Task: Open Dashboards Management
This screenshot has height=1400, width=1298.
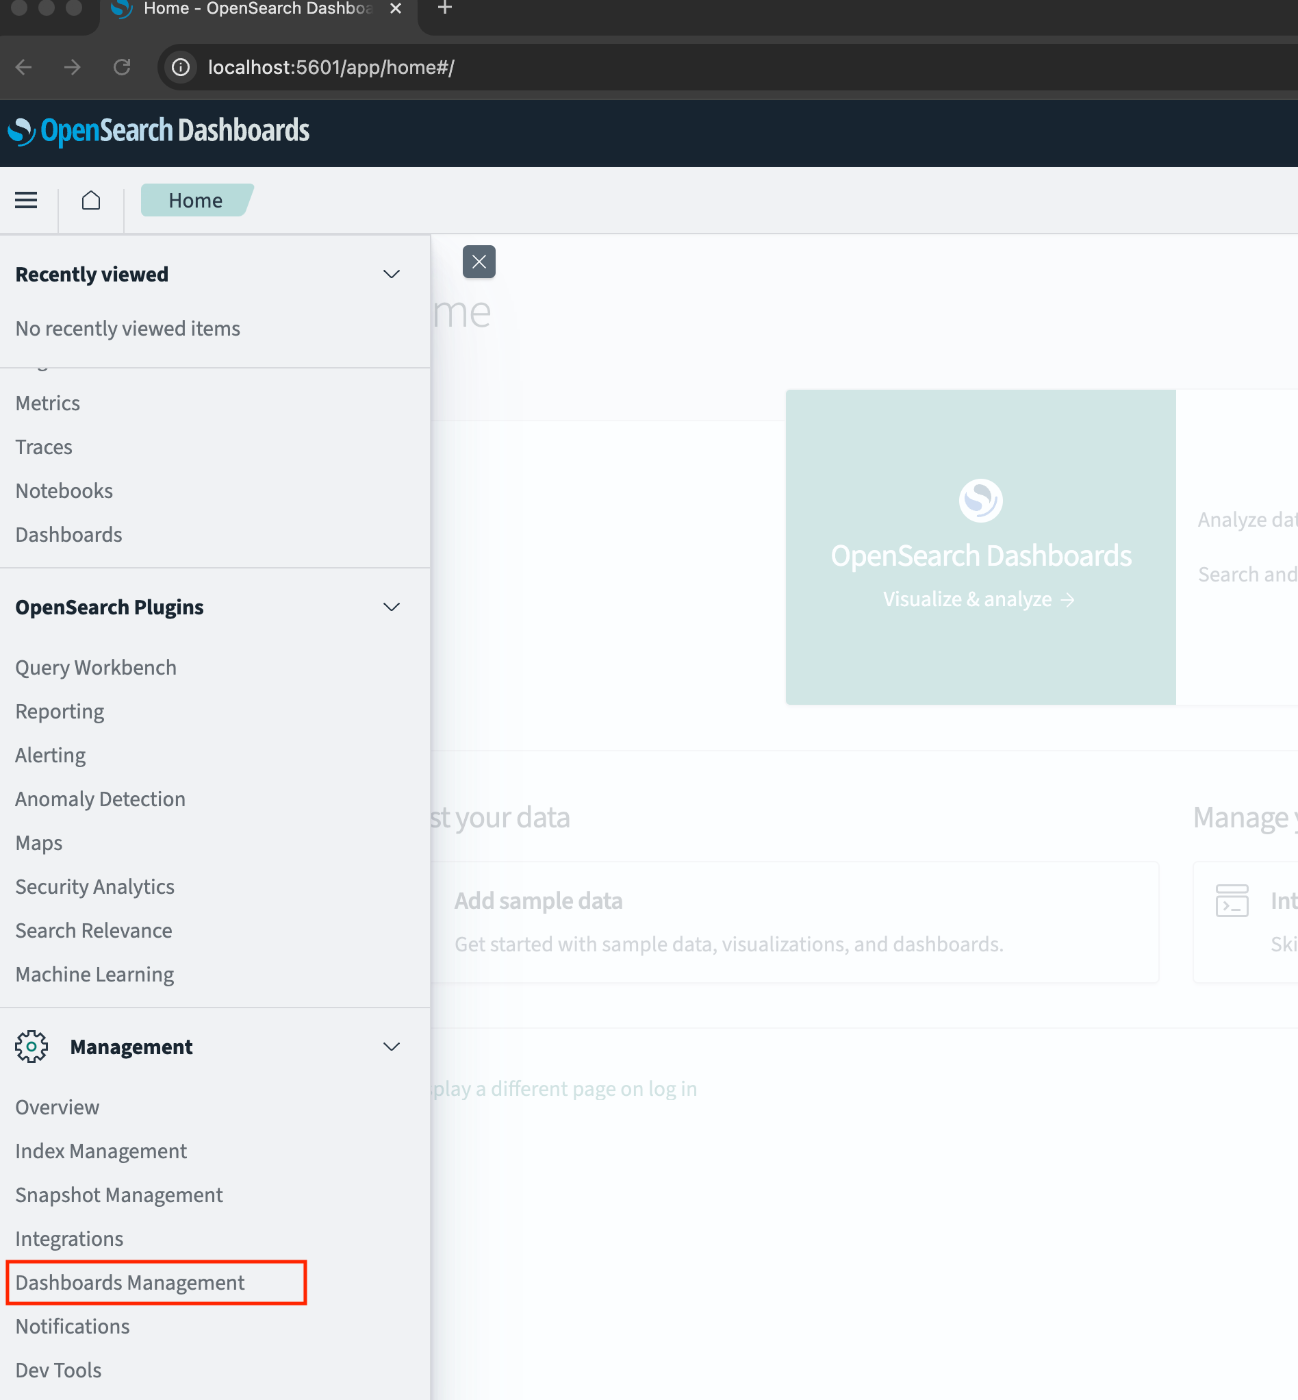Action: click(130, 1283)
